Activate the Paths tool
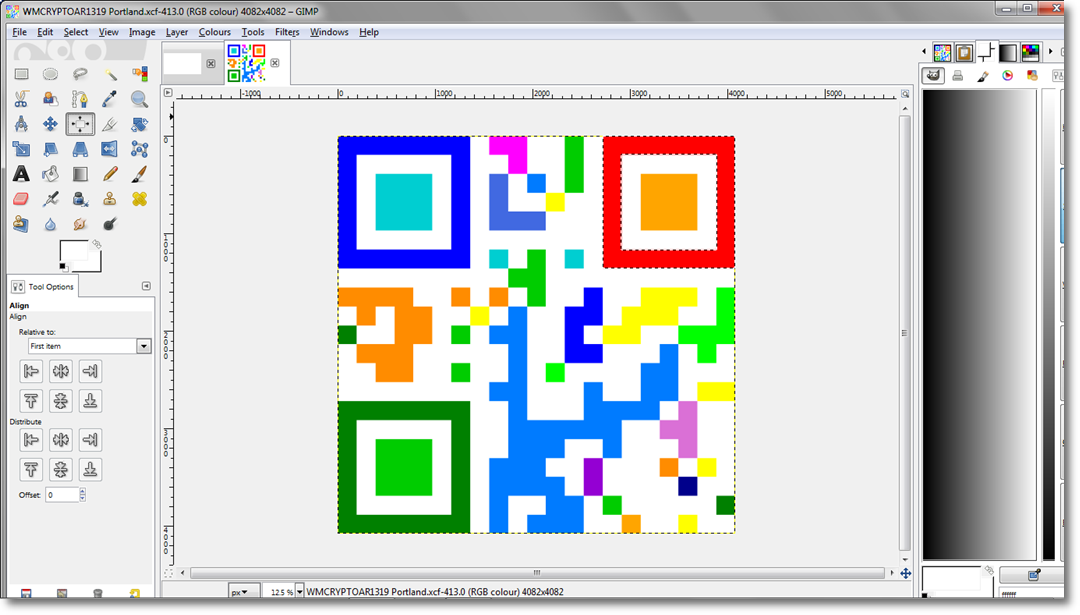The height and width of the screenshot is (615, 1080). click(x=80, y=99)
